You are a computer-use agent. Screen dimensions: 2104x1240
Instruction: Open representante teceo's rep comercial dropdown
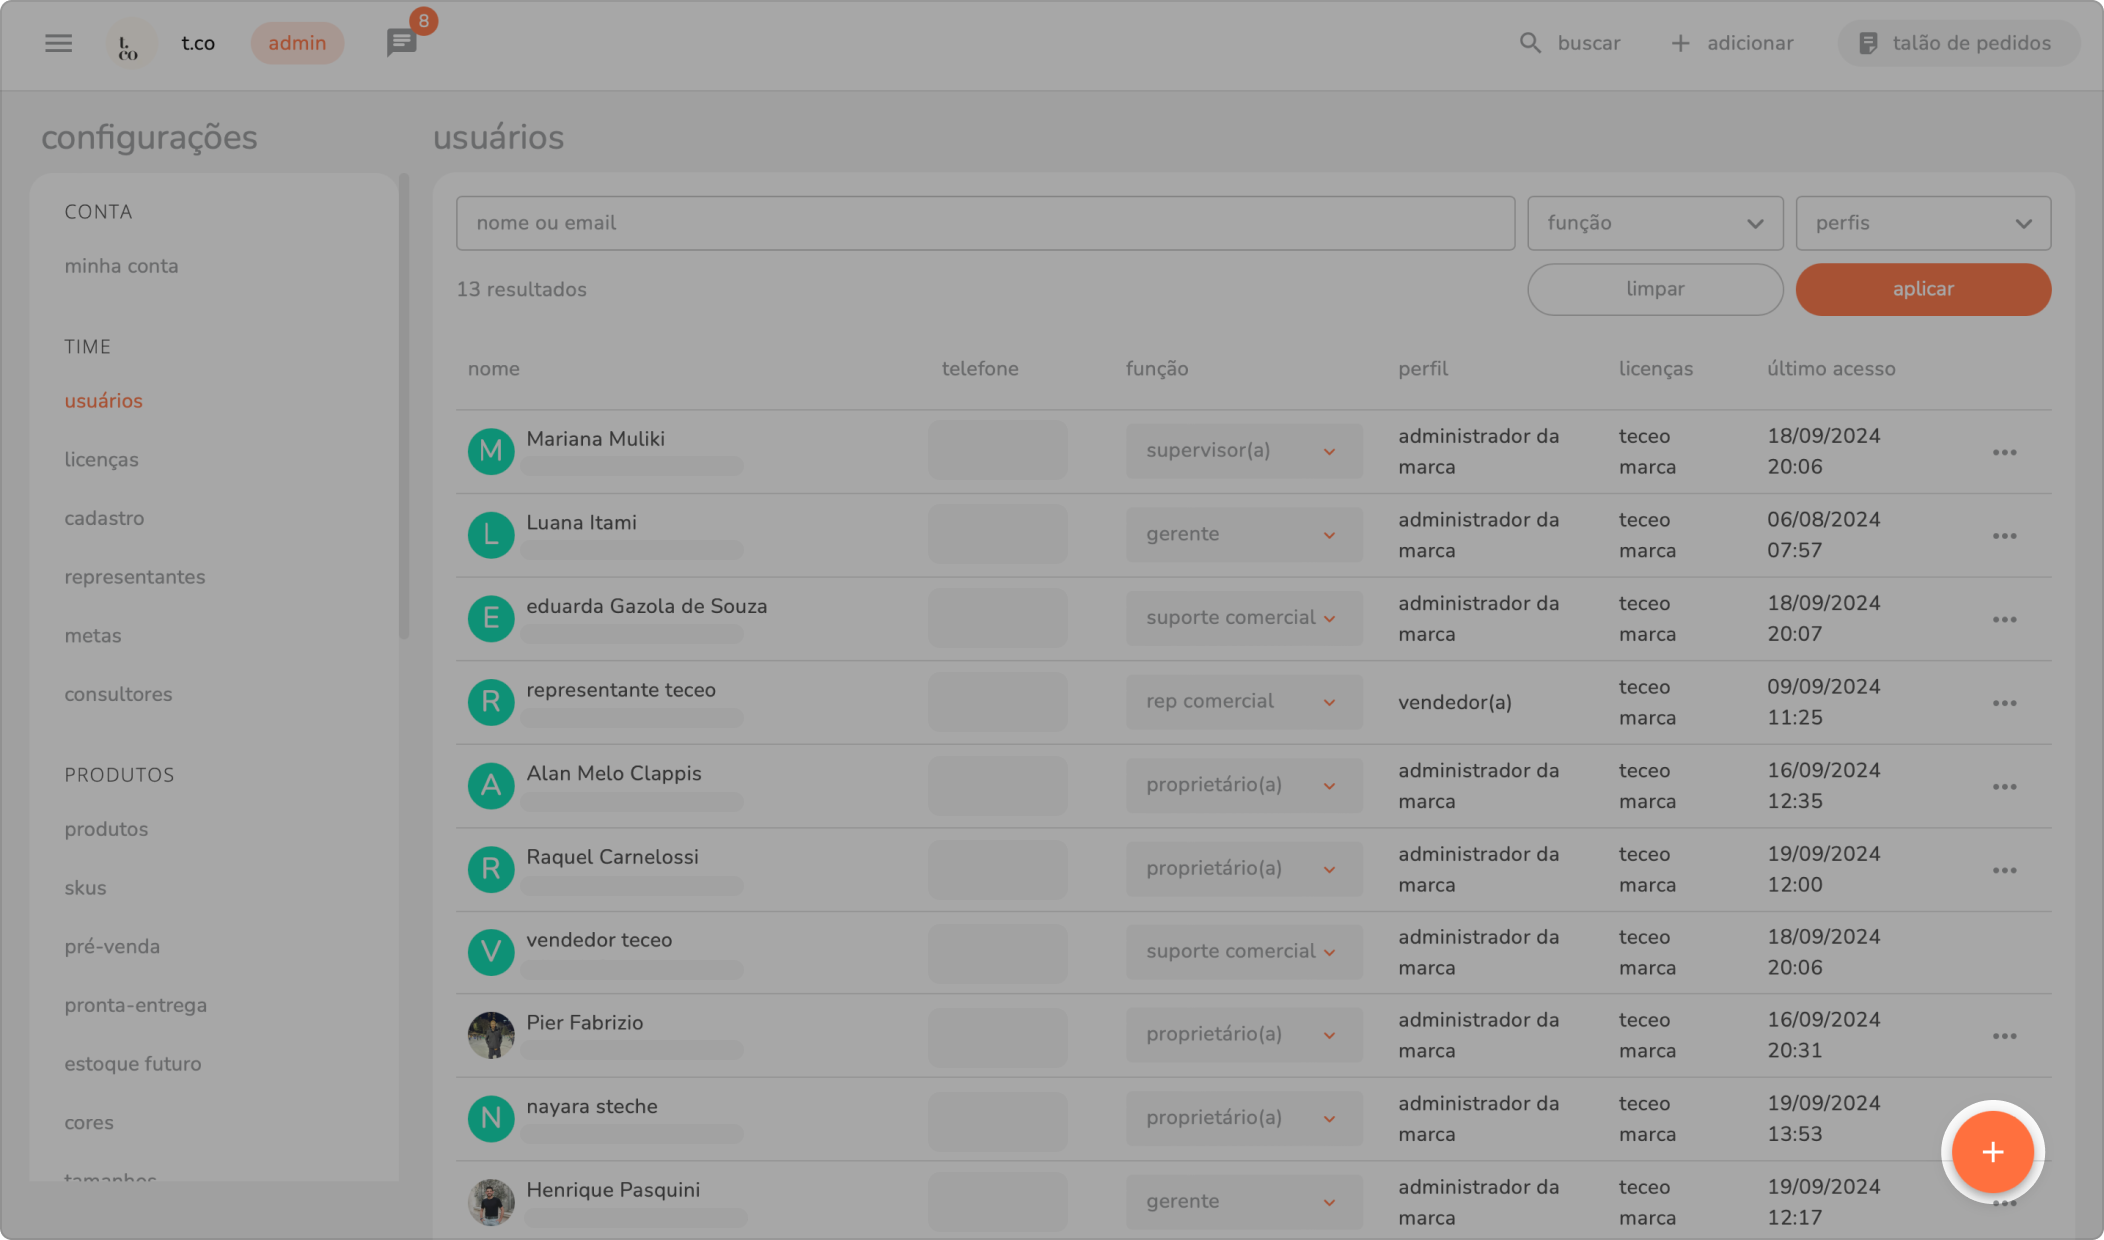1242,702
